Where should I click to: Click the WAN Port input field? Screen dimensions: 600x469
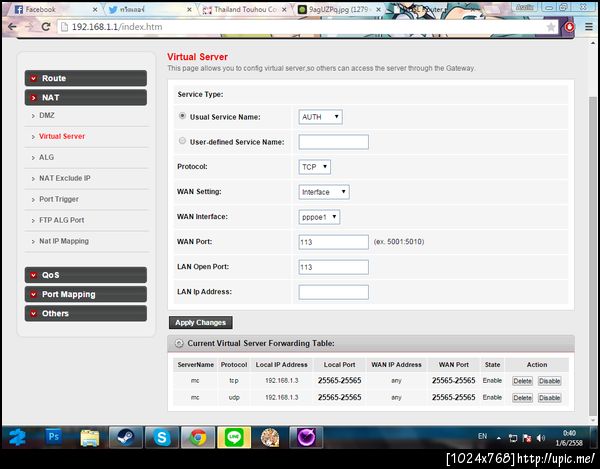click(333, 242)
